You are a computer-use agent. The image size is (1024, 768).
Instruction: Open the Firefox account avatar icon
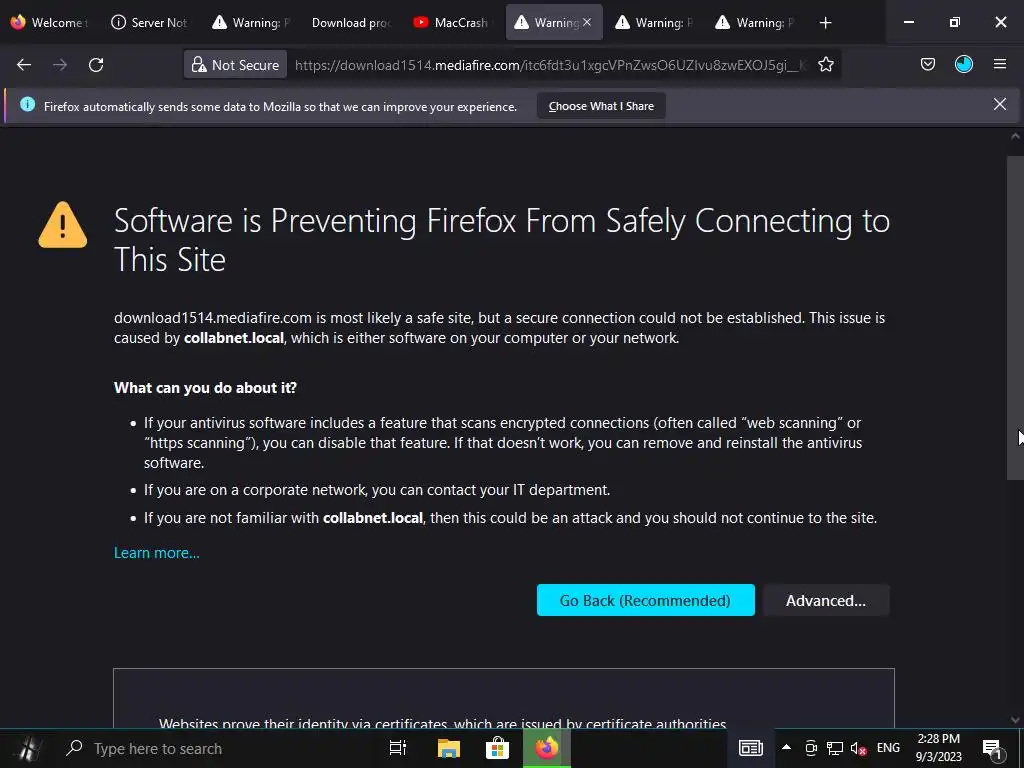pyautogui.click(x=963, y=64)
